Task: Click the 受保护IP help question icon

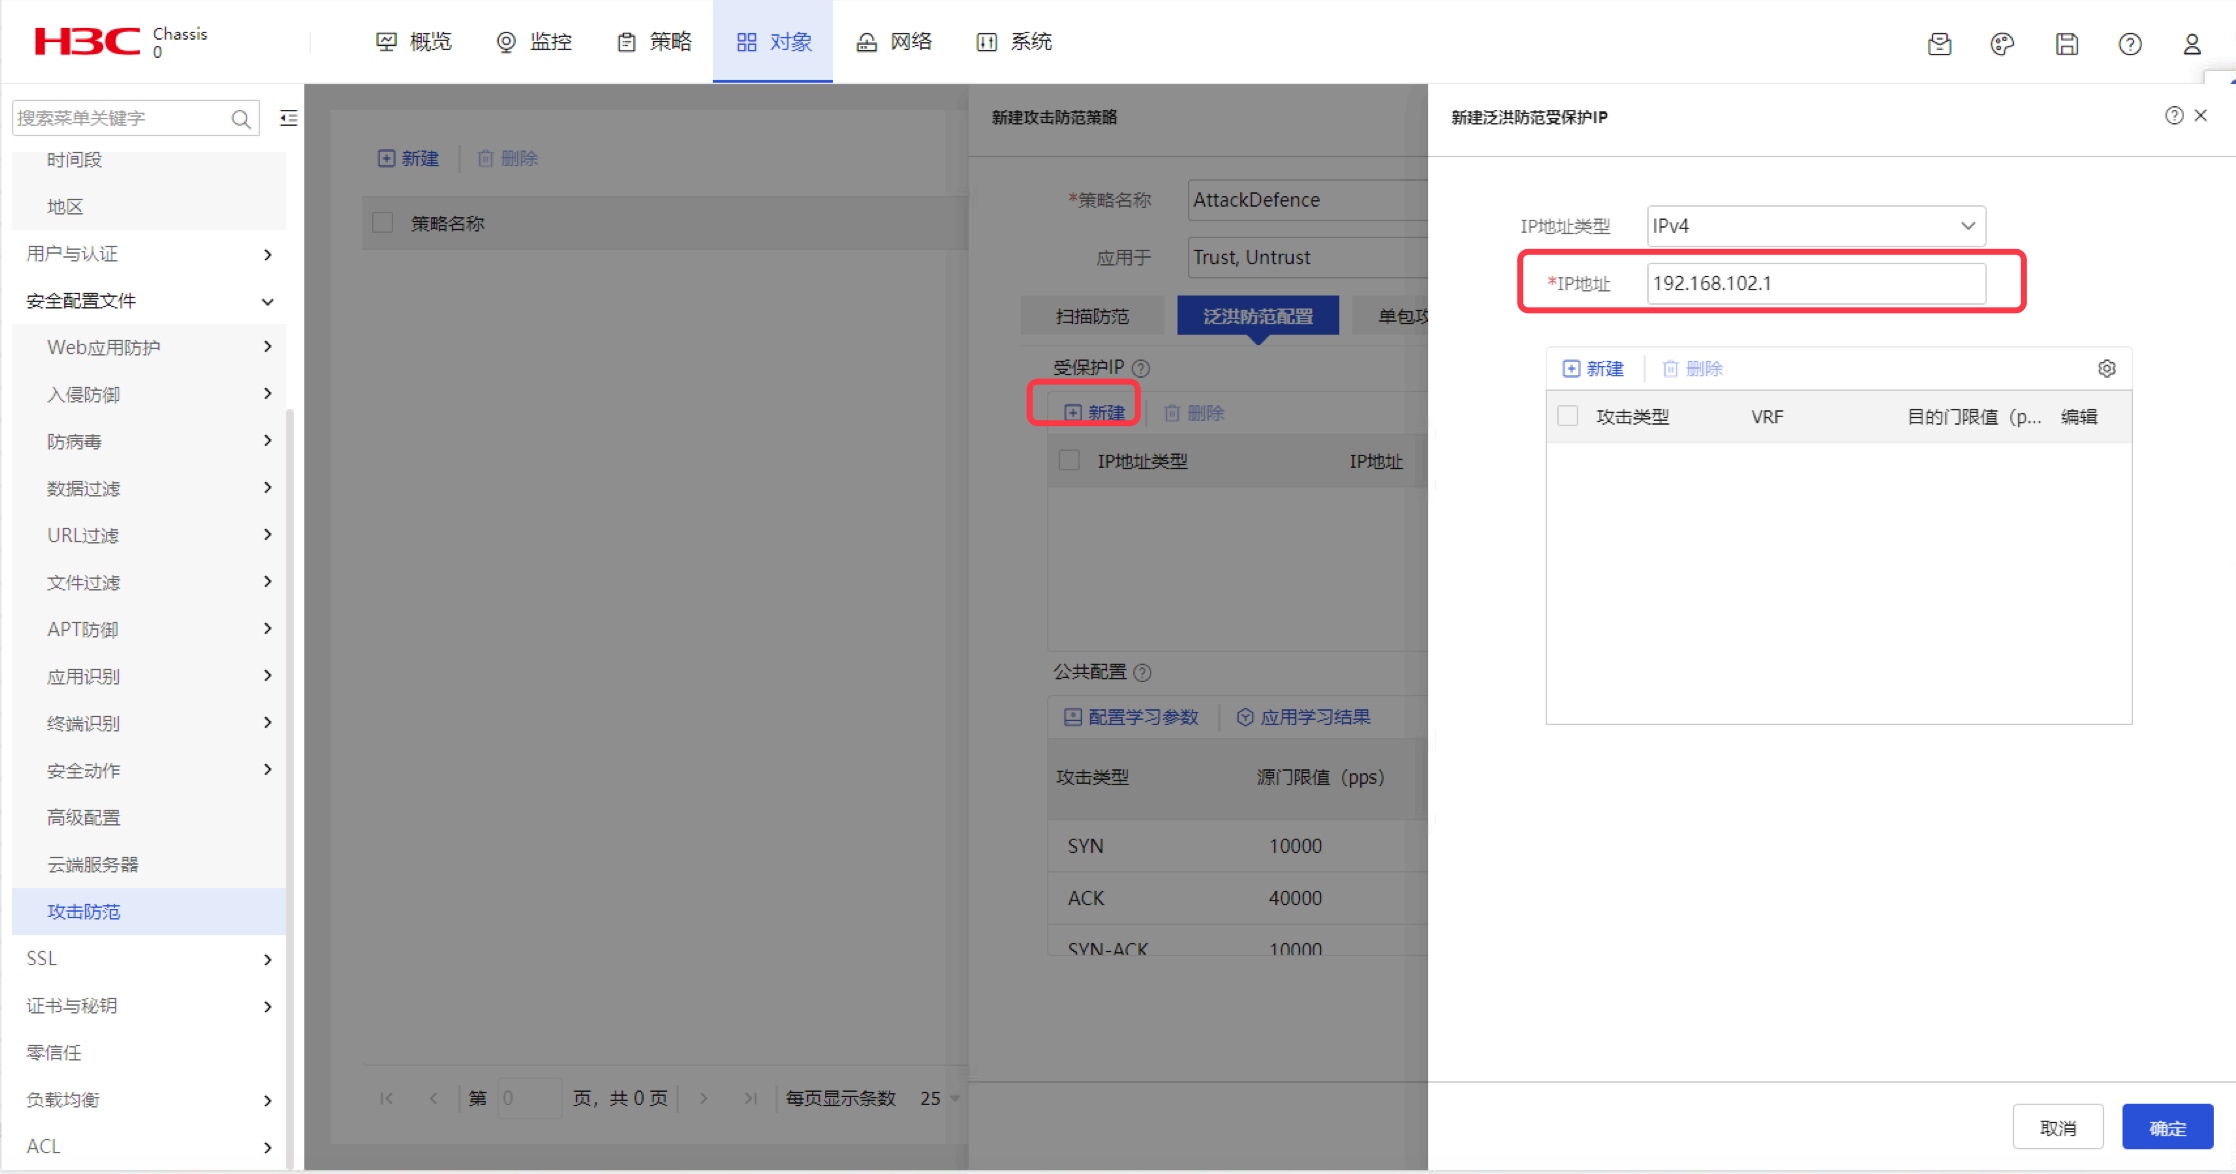Action: [1141, 367]
